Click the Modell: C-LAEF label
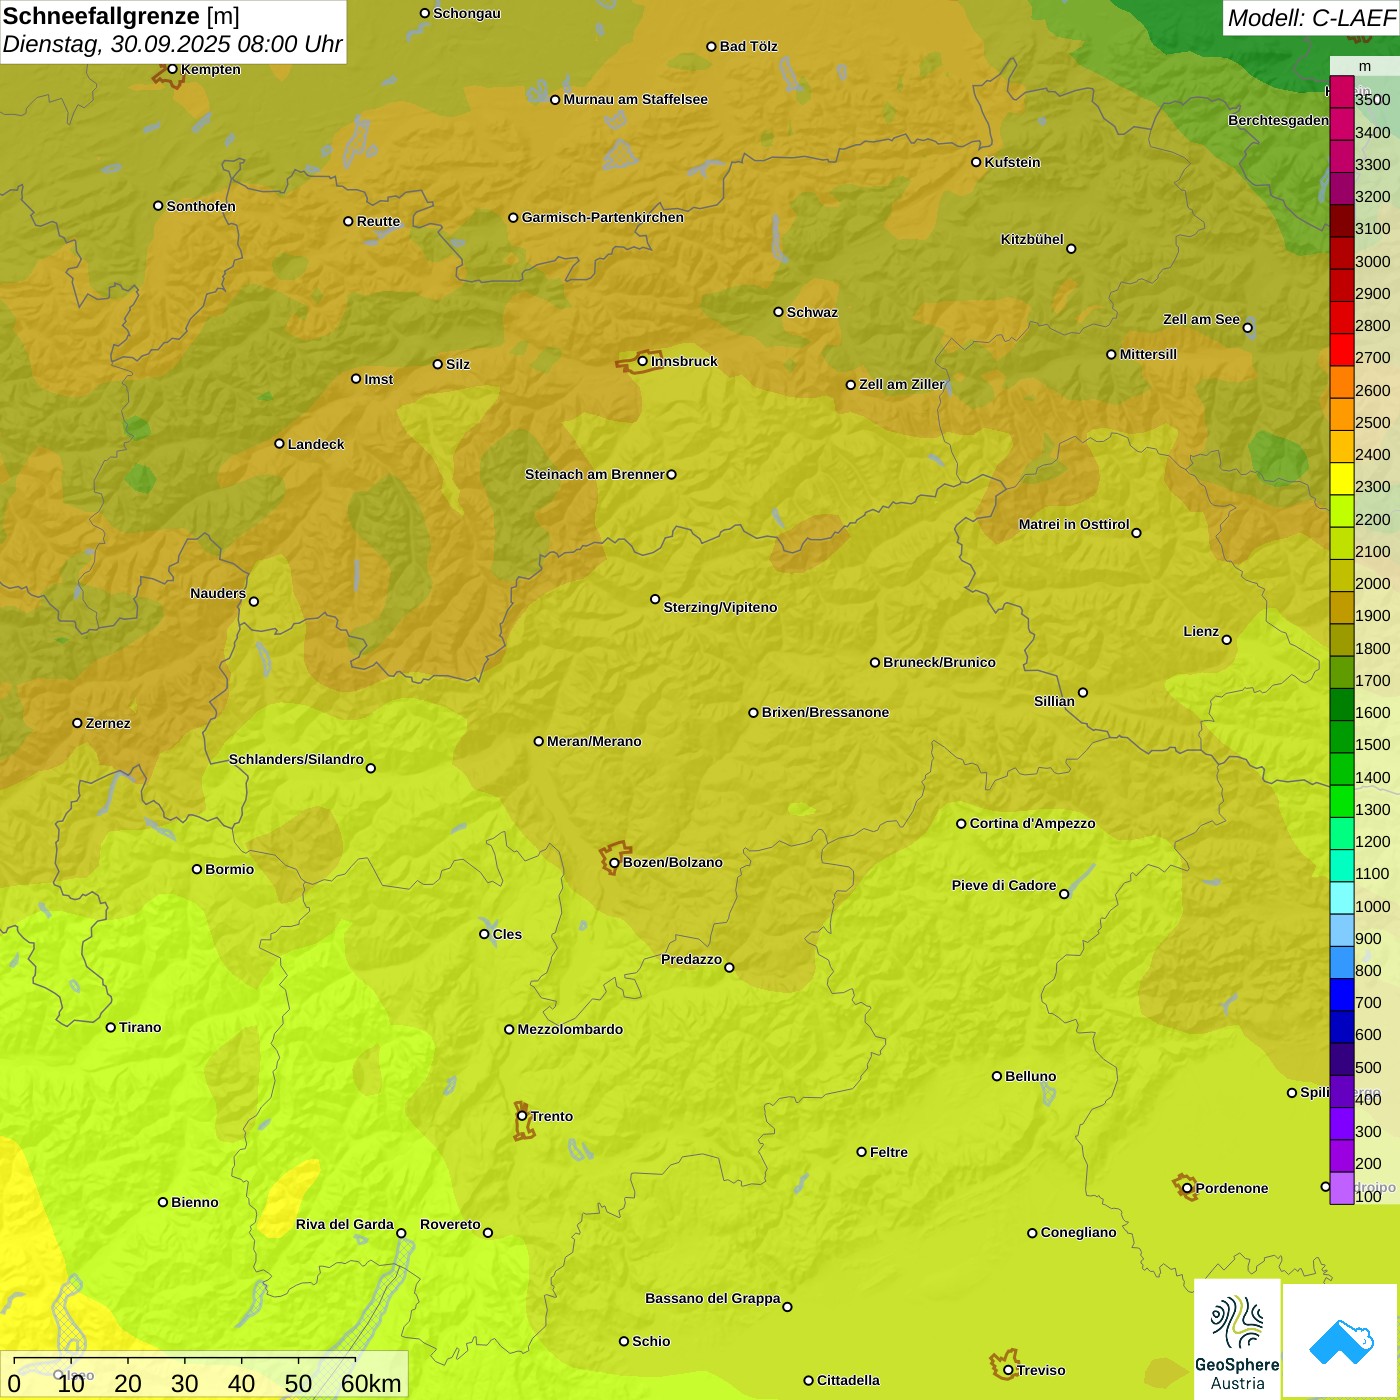 coord(1311,18)
